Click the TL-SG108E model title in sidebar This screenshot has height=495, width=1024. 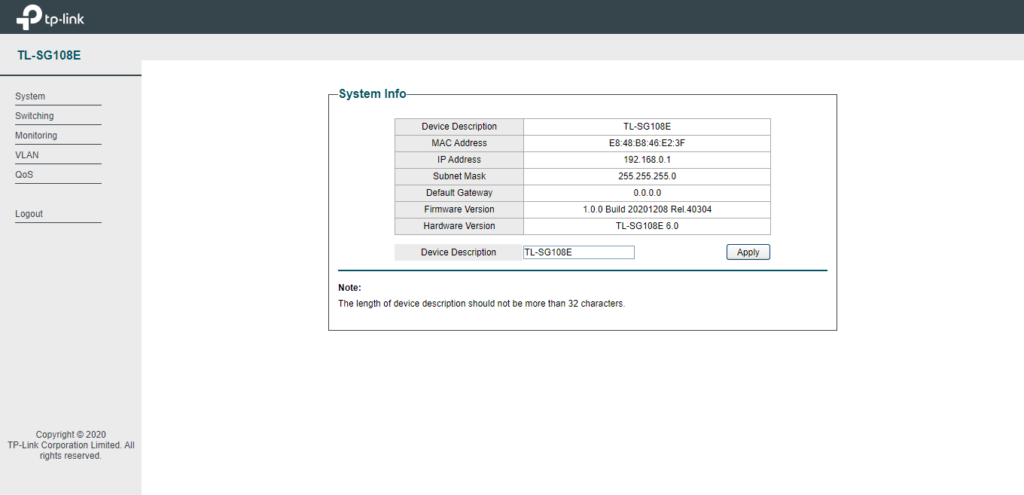pos(49,55)
